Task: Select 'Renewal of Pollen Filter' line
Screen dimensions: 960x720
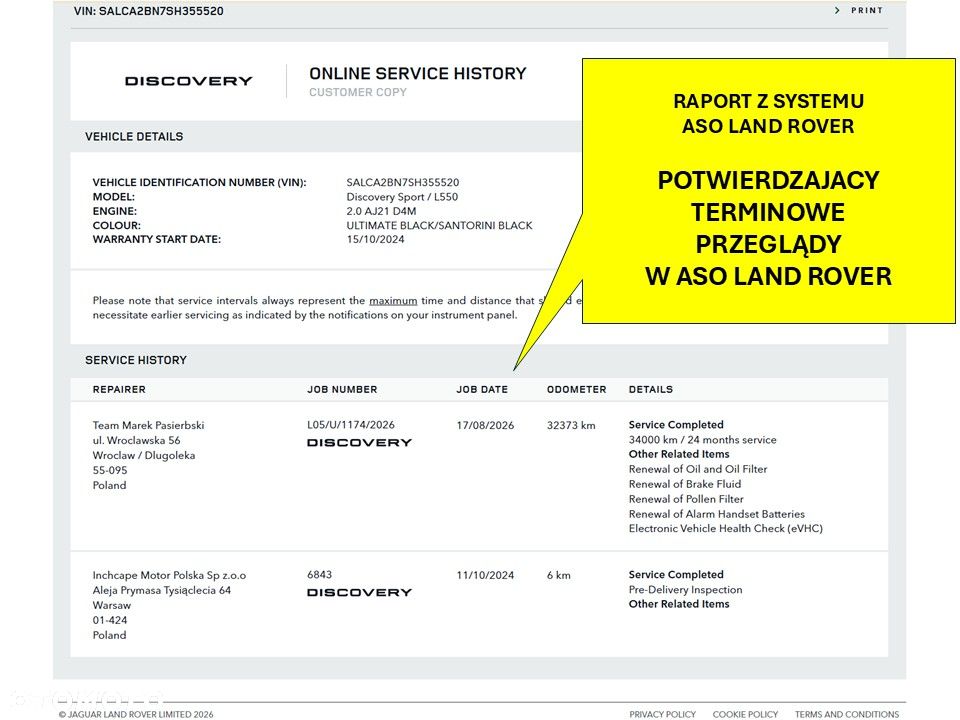Action: [686, 499]
